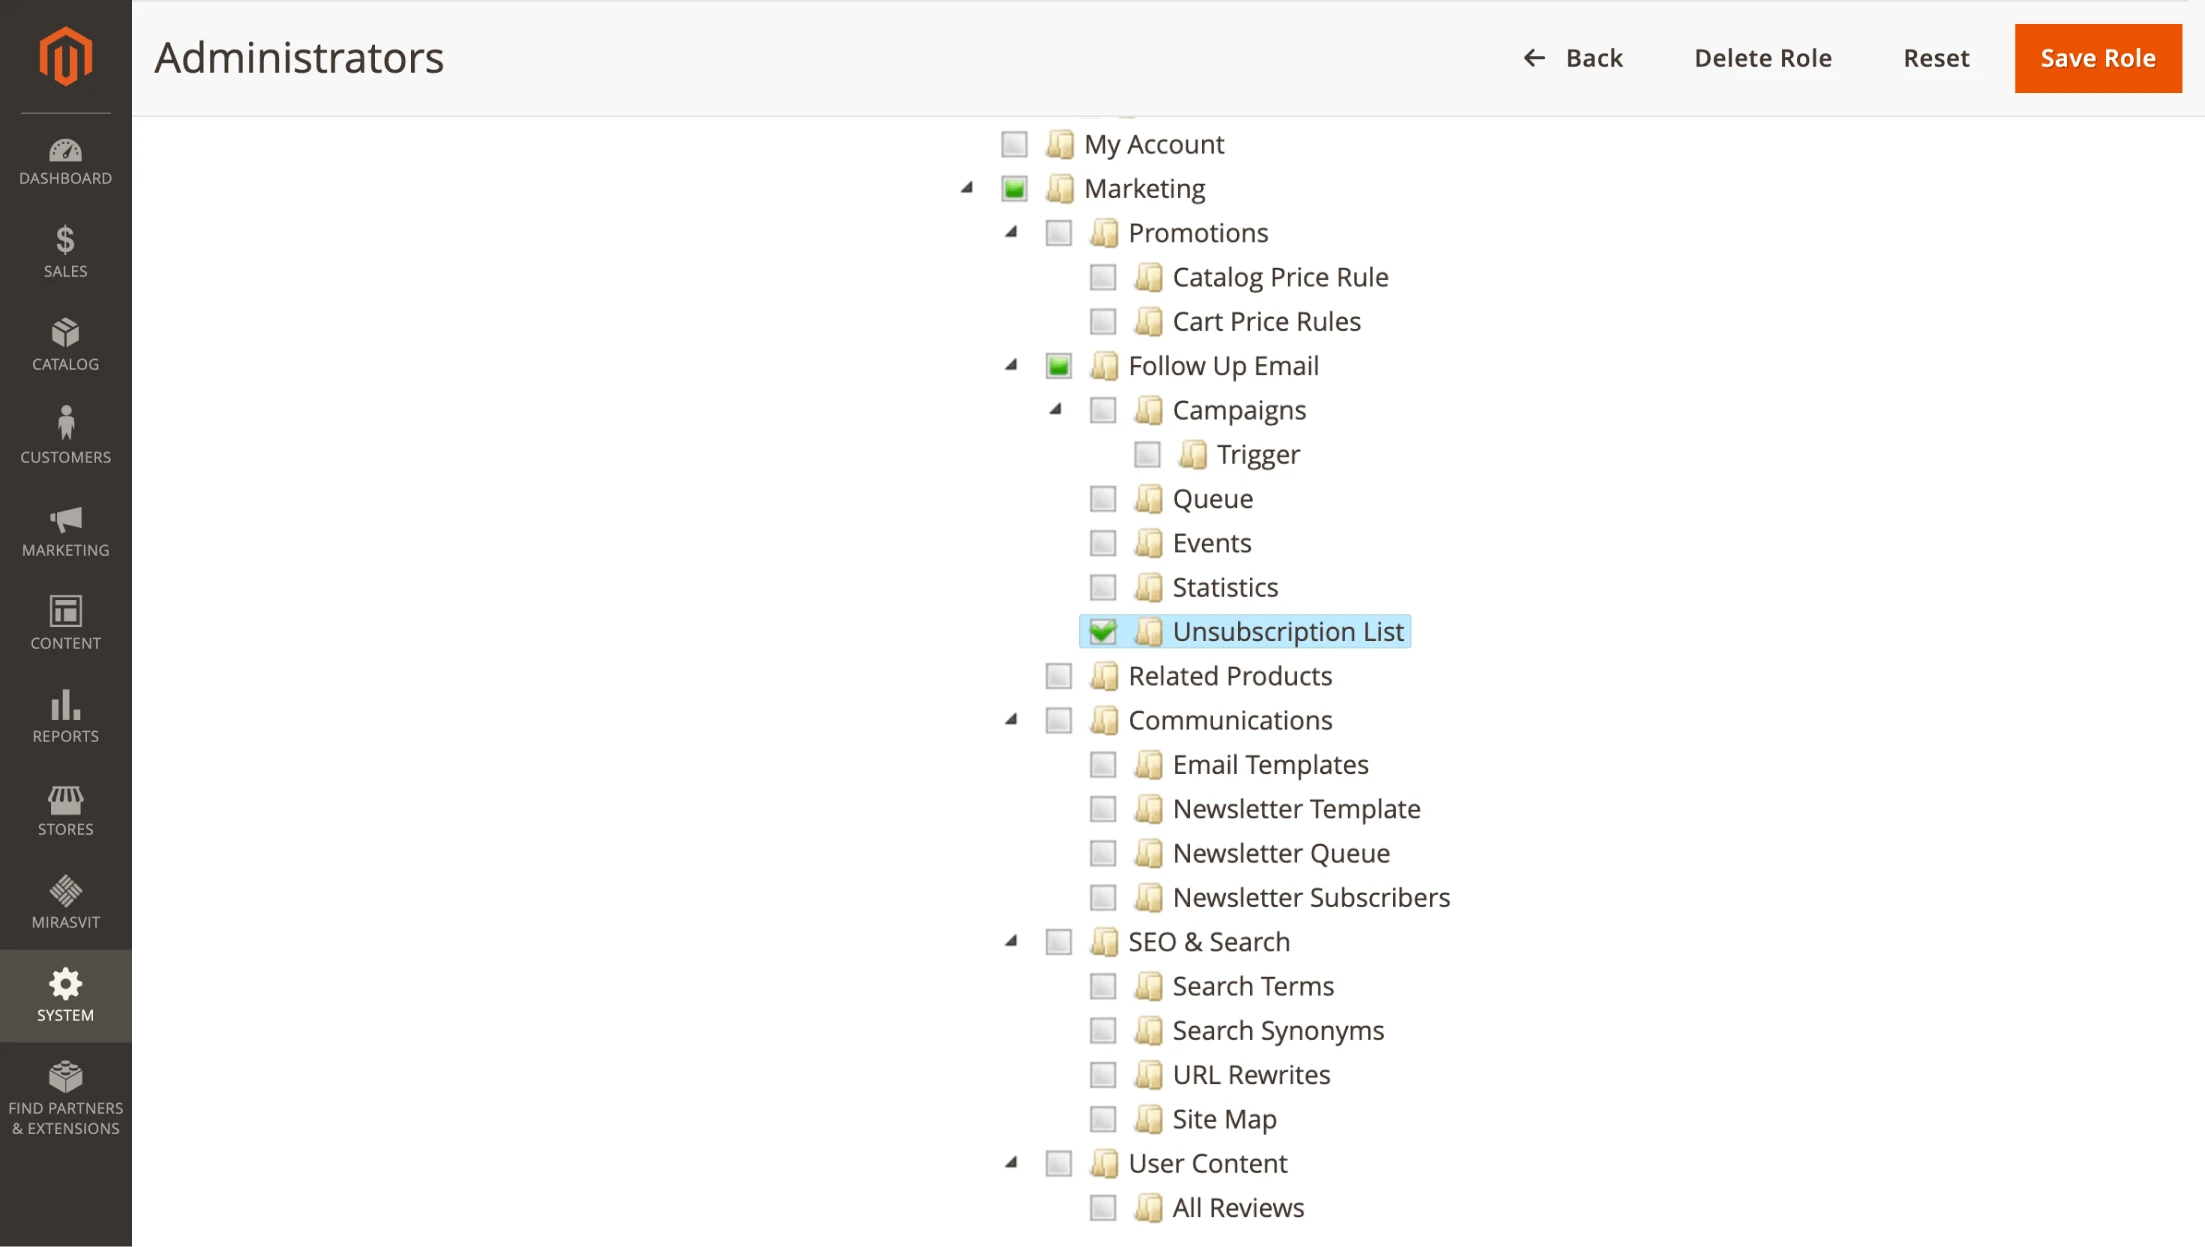The height and width of the screenshot is (1247, 2205).
Task: Collapse the Follow Up Email node
Action: tap(1010, 366)
